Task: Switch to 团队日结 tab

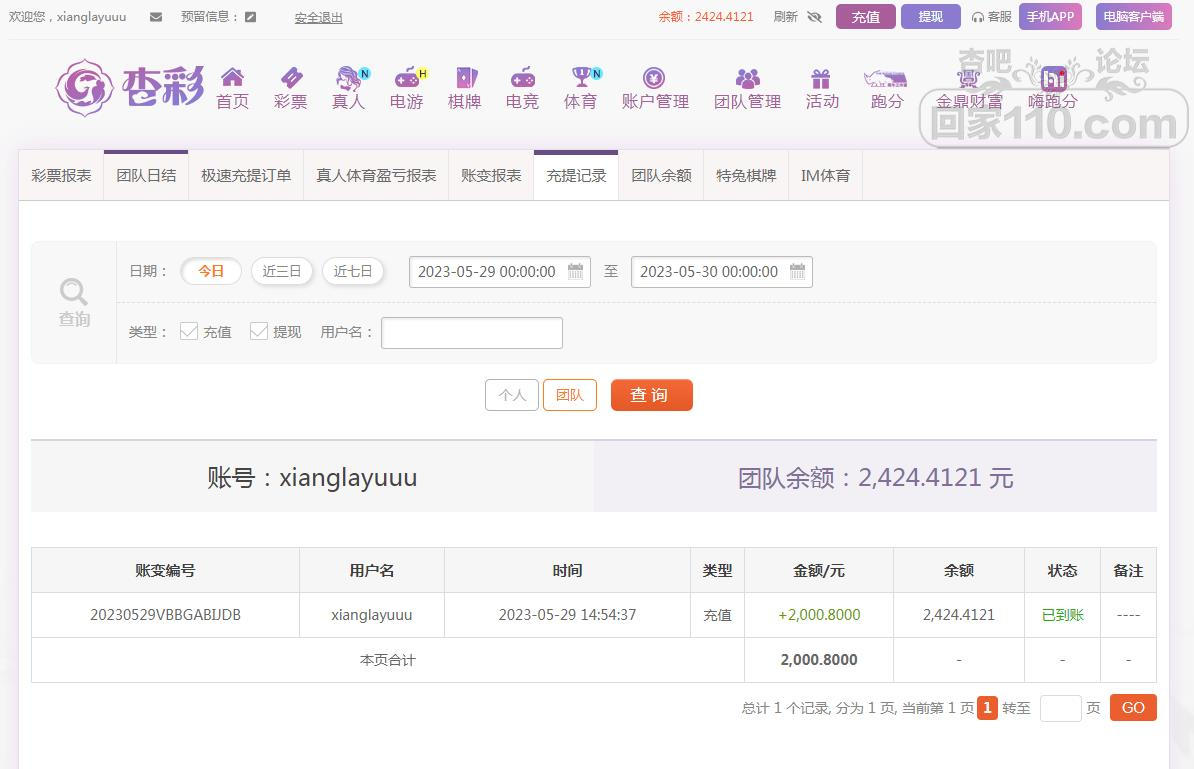Action: click(146, 176)
